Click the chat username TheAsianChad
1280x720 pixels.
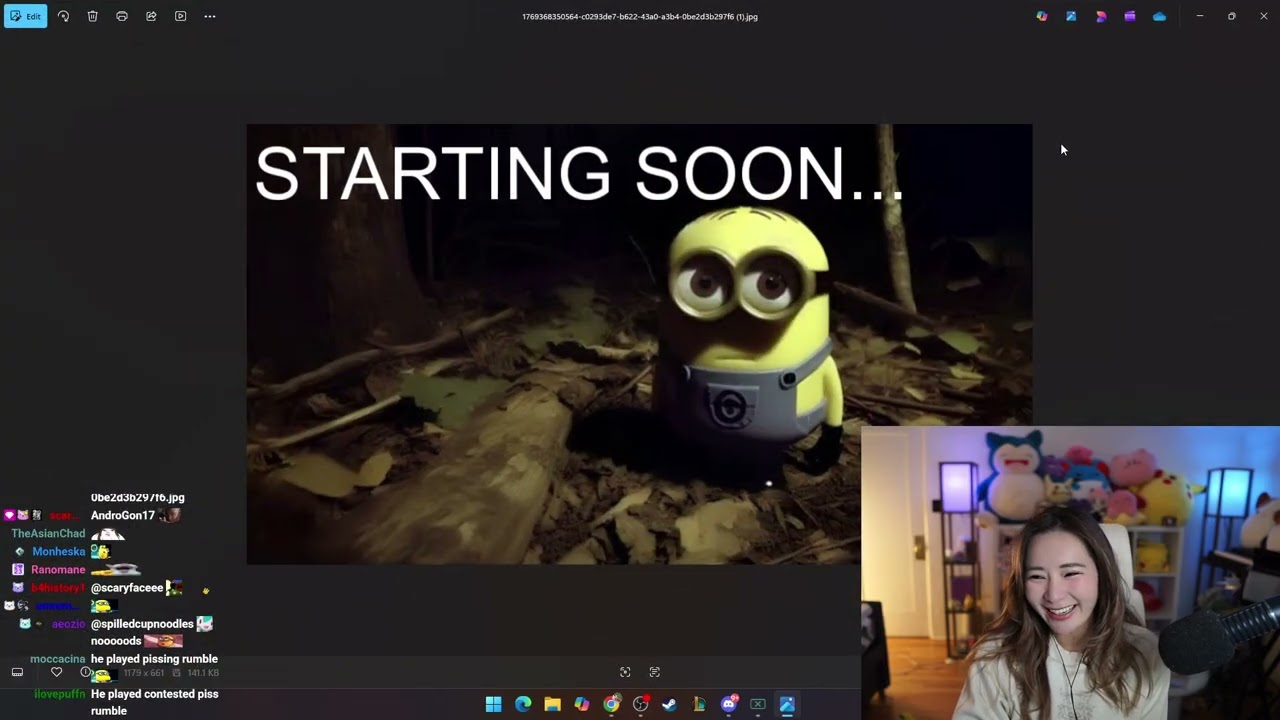tap(48, 534)
